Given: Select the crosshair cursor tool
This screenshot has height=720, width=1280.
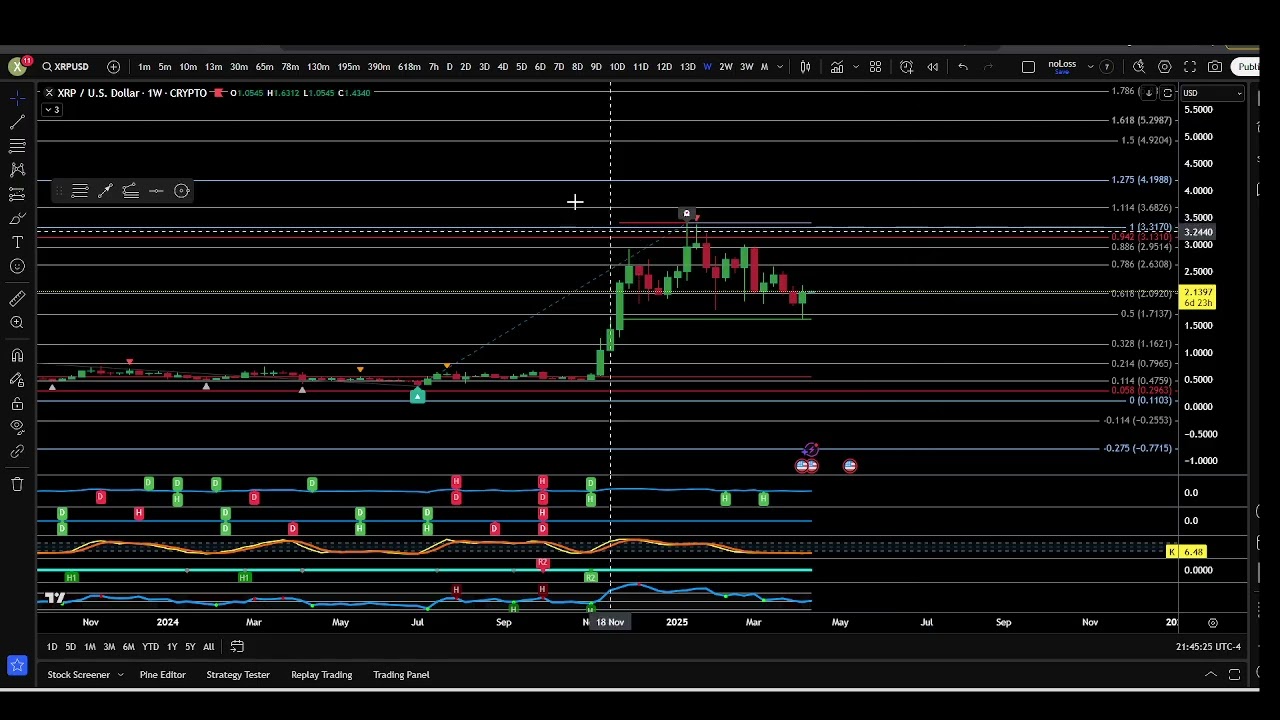Looking at the screenshot, I should pos(17,97).
